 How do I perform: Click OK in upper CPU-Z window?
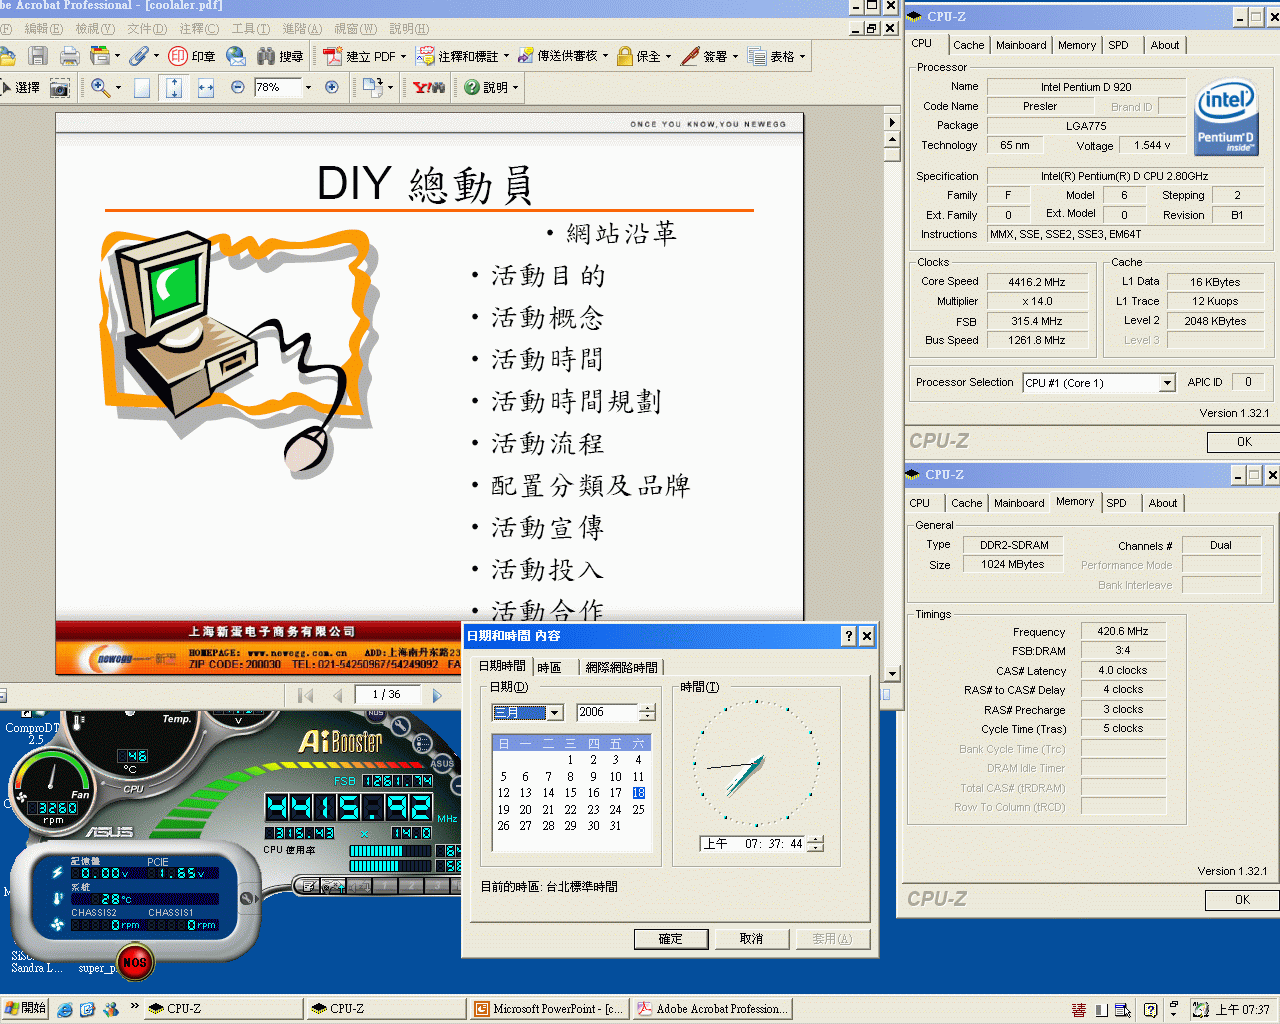click(1244, 442)
